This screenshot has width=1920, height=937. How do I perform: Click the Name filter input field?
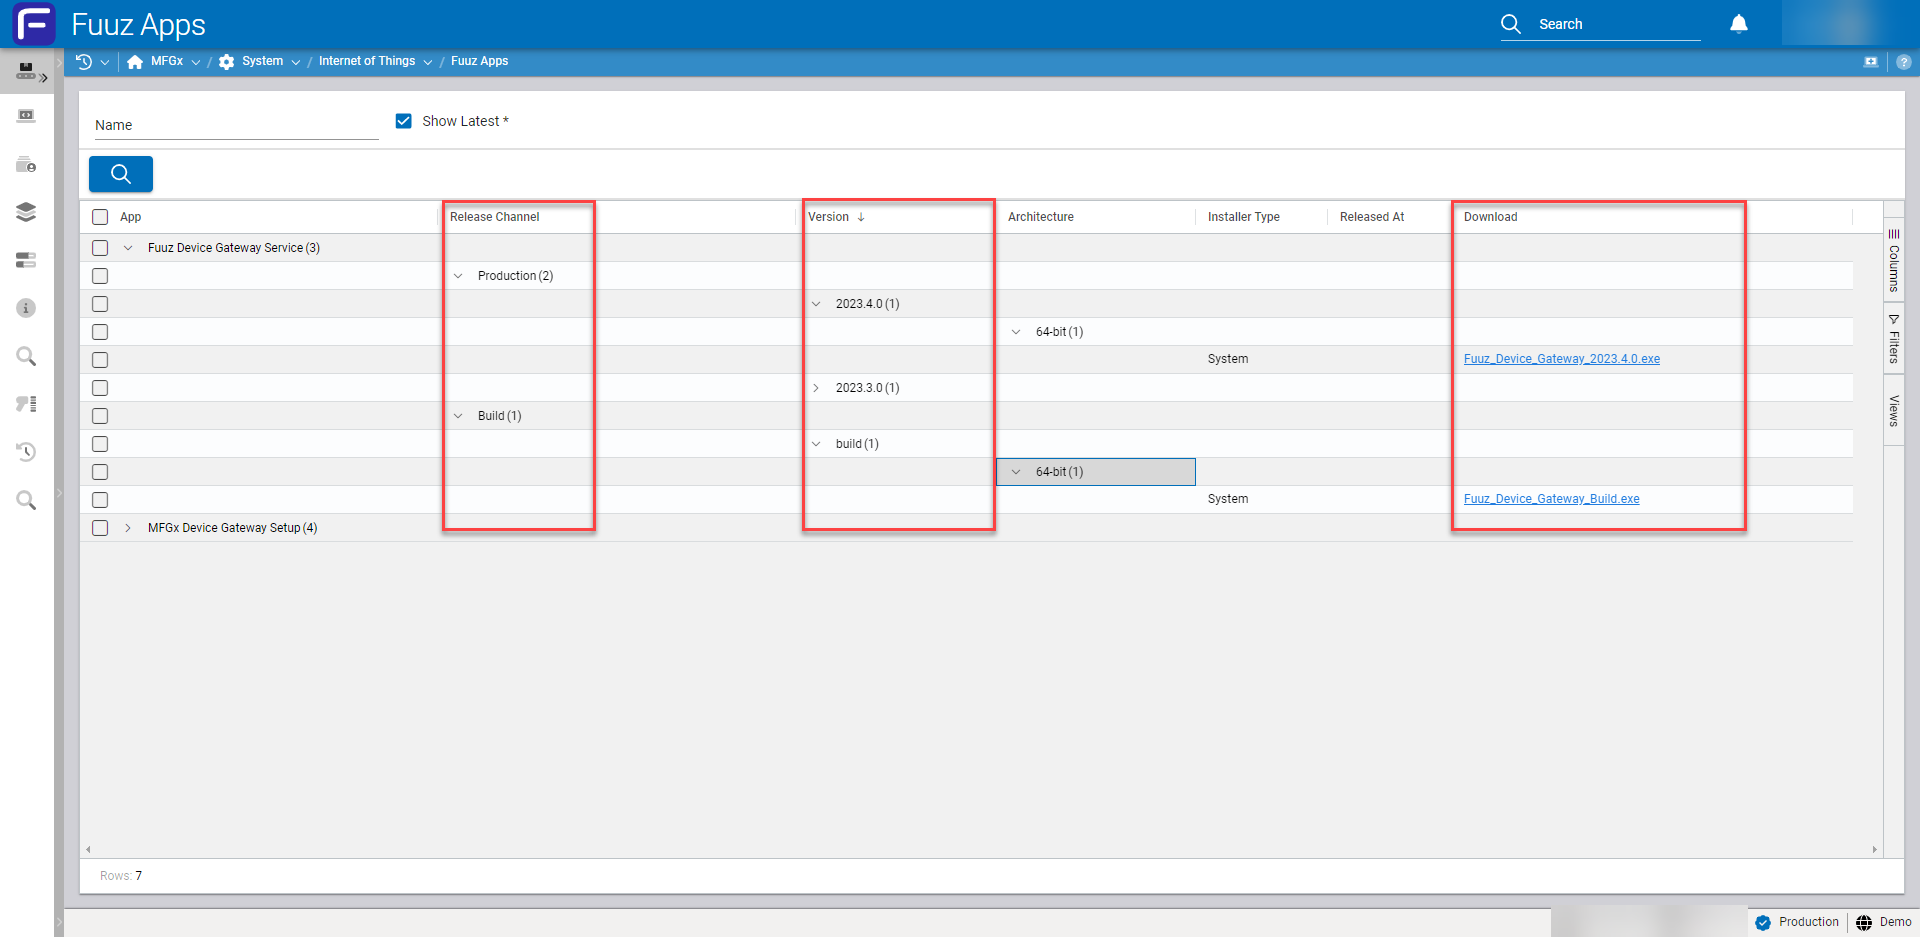[235, 125]
